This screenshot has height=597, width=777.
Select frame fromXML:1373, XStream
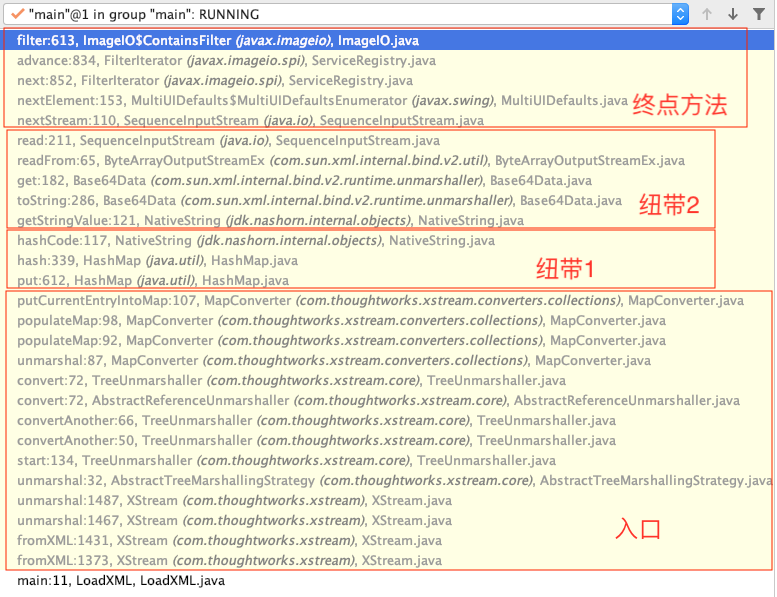click(388, 560)
